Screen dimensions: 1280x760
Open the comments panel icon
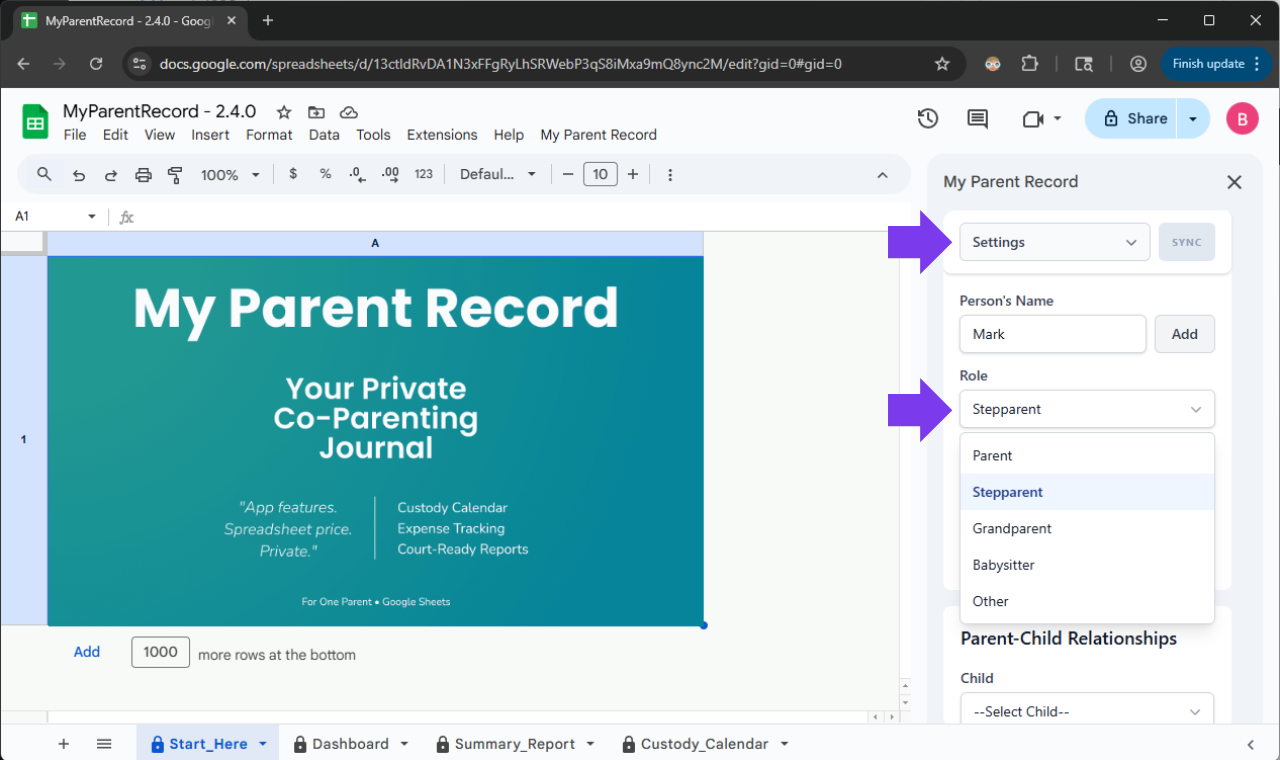pyautogui.click(x=977, y=119)
